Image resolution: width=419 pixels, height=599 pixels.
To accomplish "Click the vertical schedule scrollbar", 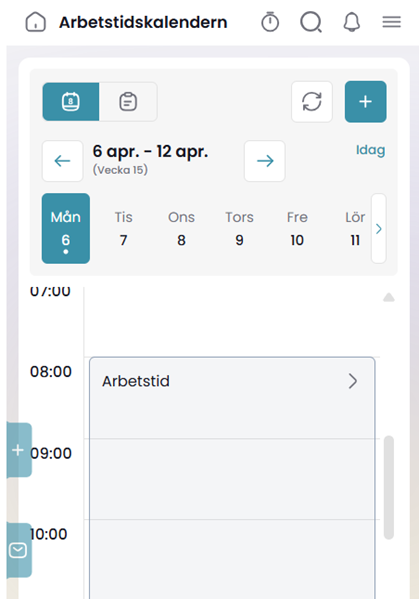I will coord(389,487).
